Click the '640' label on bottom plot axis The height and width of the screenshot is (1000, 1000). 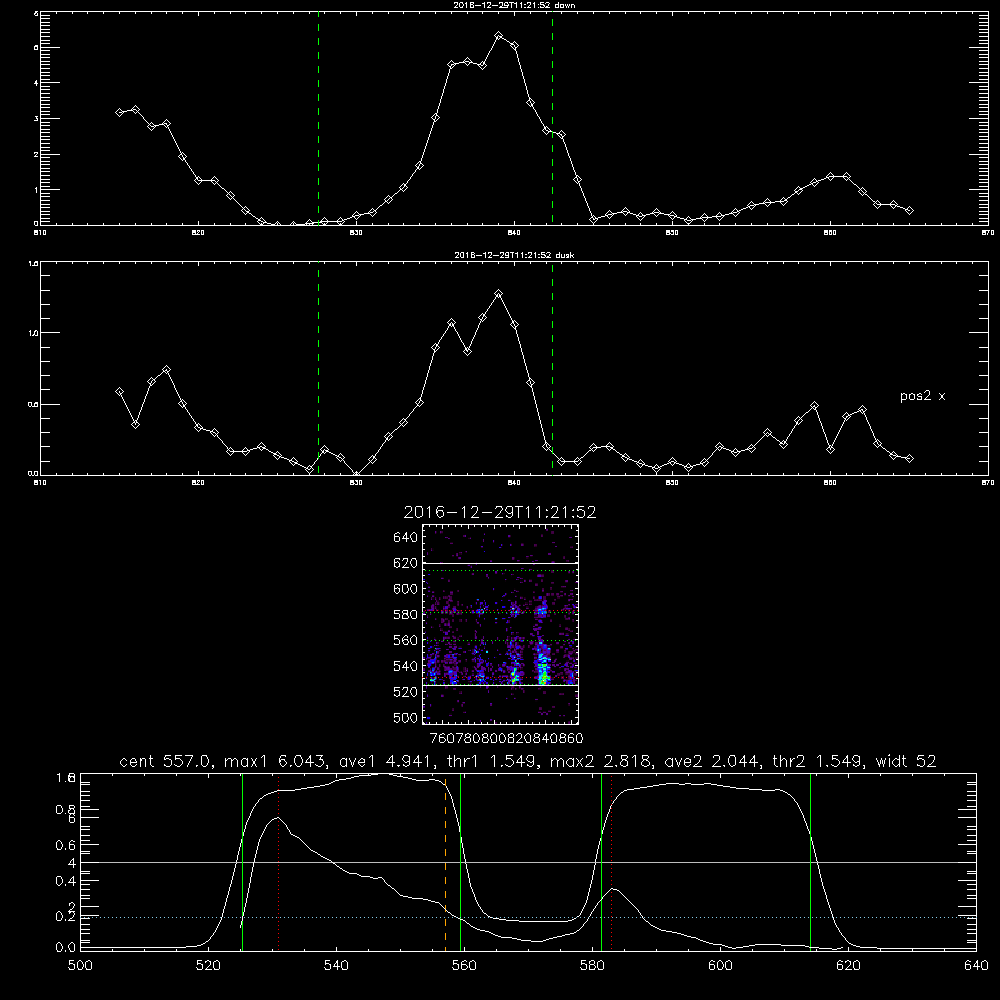click(976, 966)
